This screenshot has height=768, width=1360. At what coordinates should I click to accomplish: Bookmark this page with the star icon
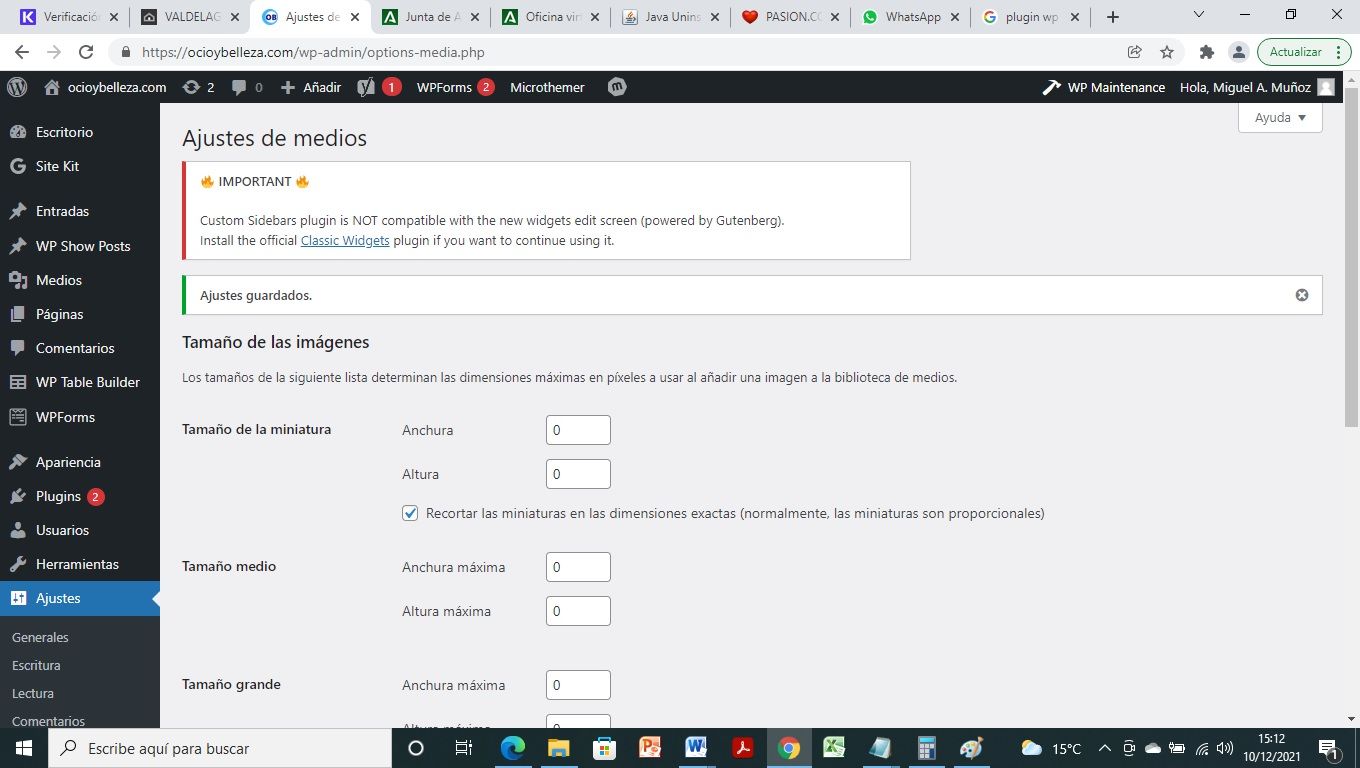pyautogui.click(x=1167, y=52)
